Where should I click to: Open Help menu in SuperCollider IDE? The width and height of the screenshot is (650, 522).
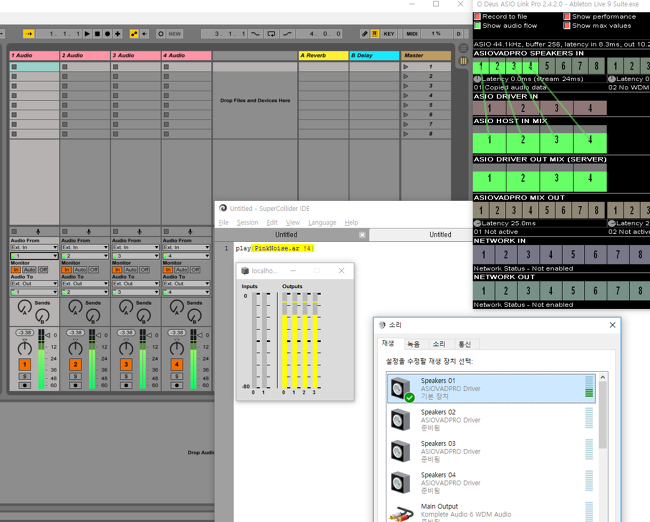coord(351,223)
